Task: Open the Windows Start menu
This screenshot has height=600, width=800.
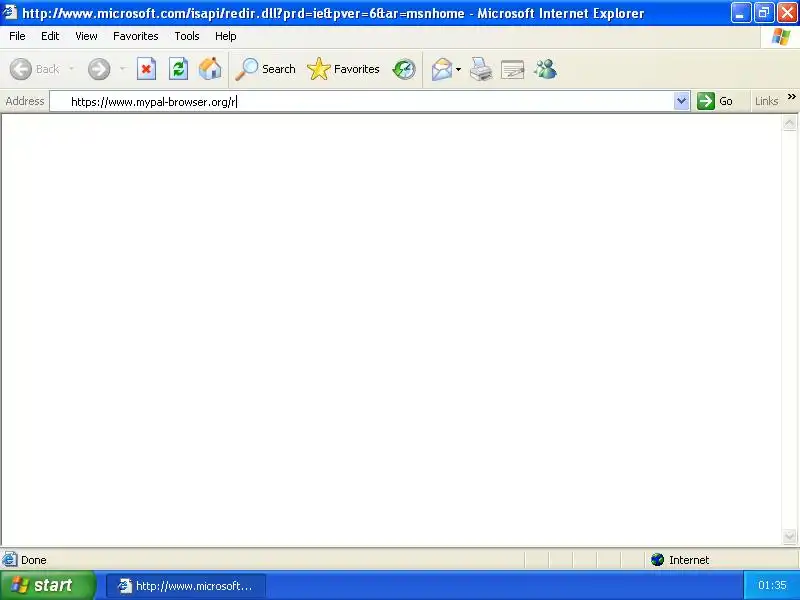Action: click(47, 585)
